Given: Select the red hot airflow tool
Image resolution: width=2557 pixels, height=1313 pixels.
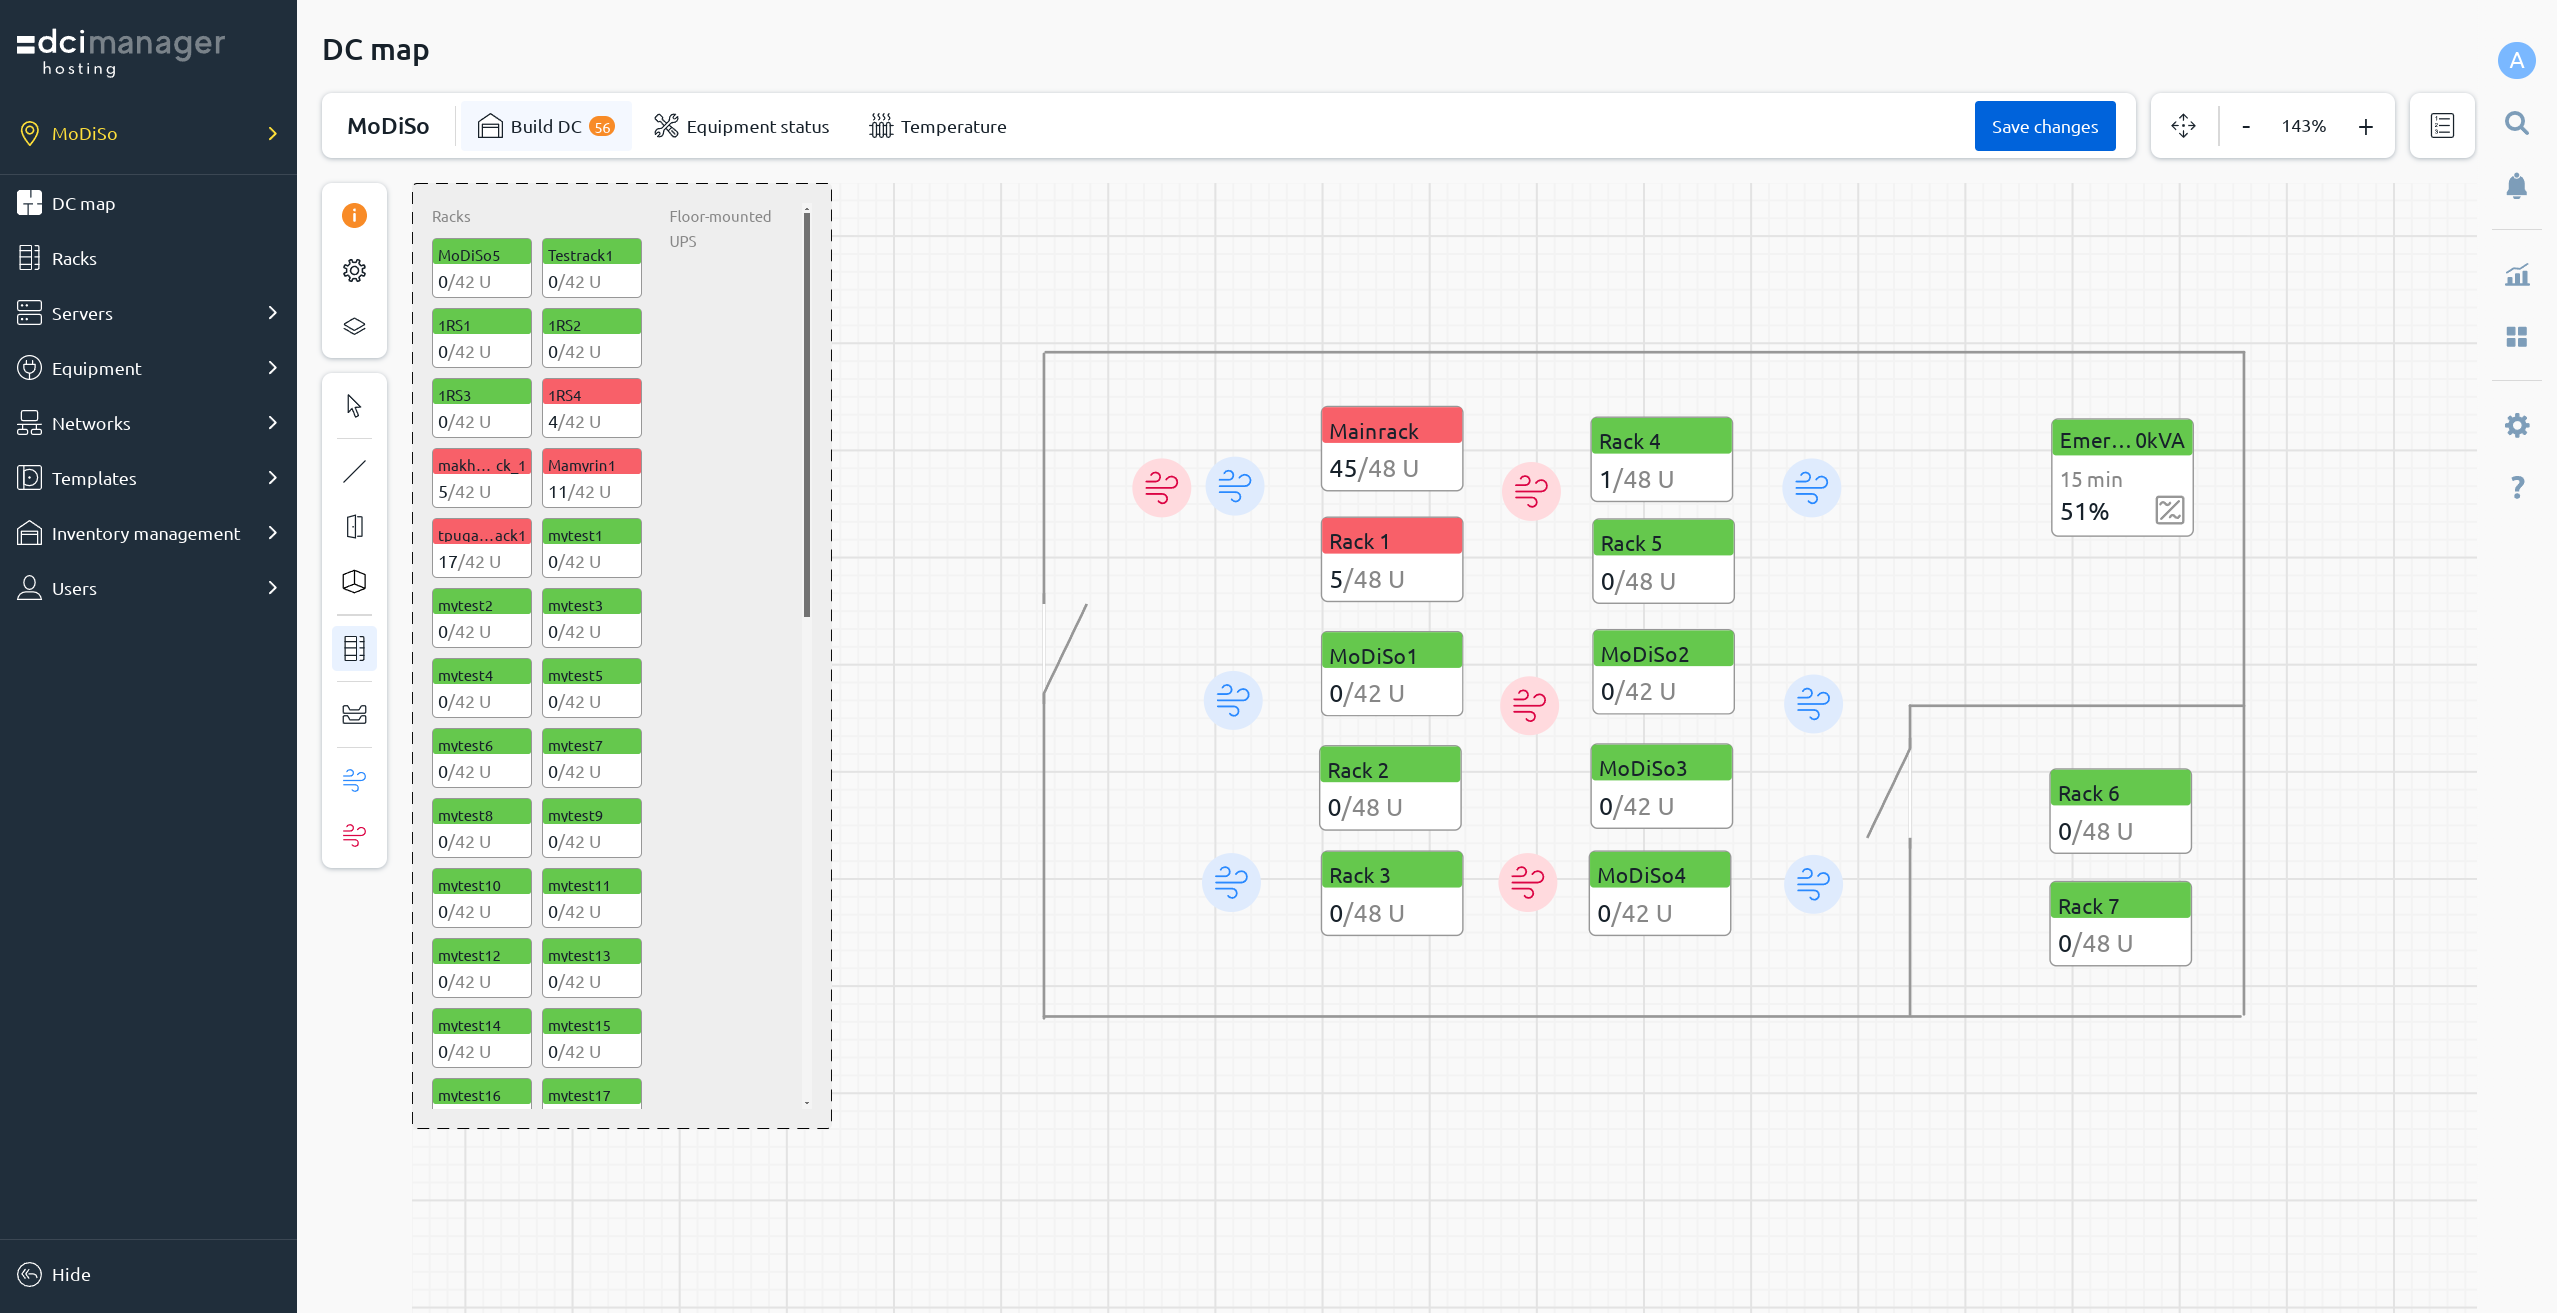Looking at the screenshot, I should pyautogui.click(x=354, y=835).
